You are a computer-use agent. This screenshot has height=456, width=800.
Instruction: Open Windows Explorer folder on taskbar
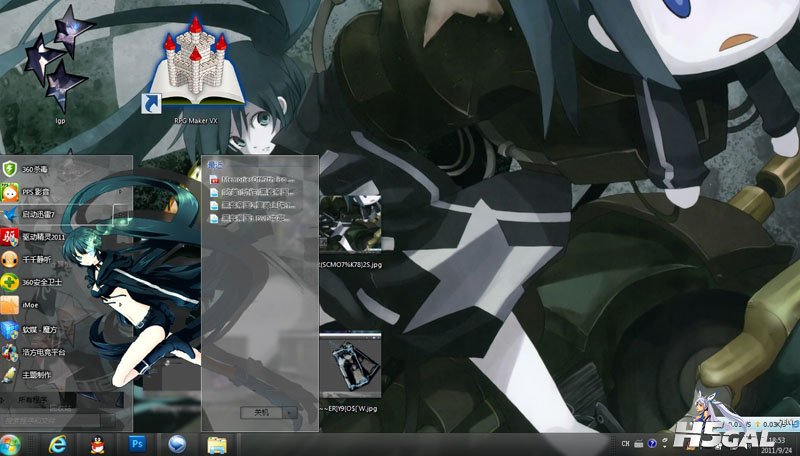tap(217, 445)
